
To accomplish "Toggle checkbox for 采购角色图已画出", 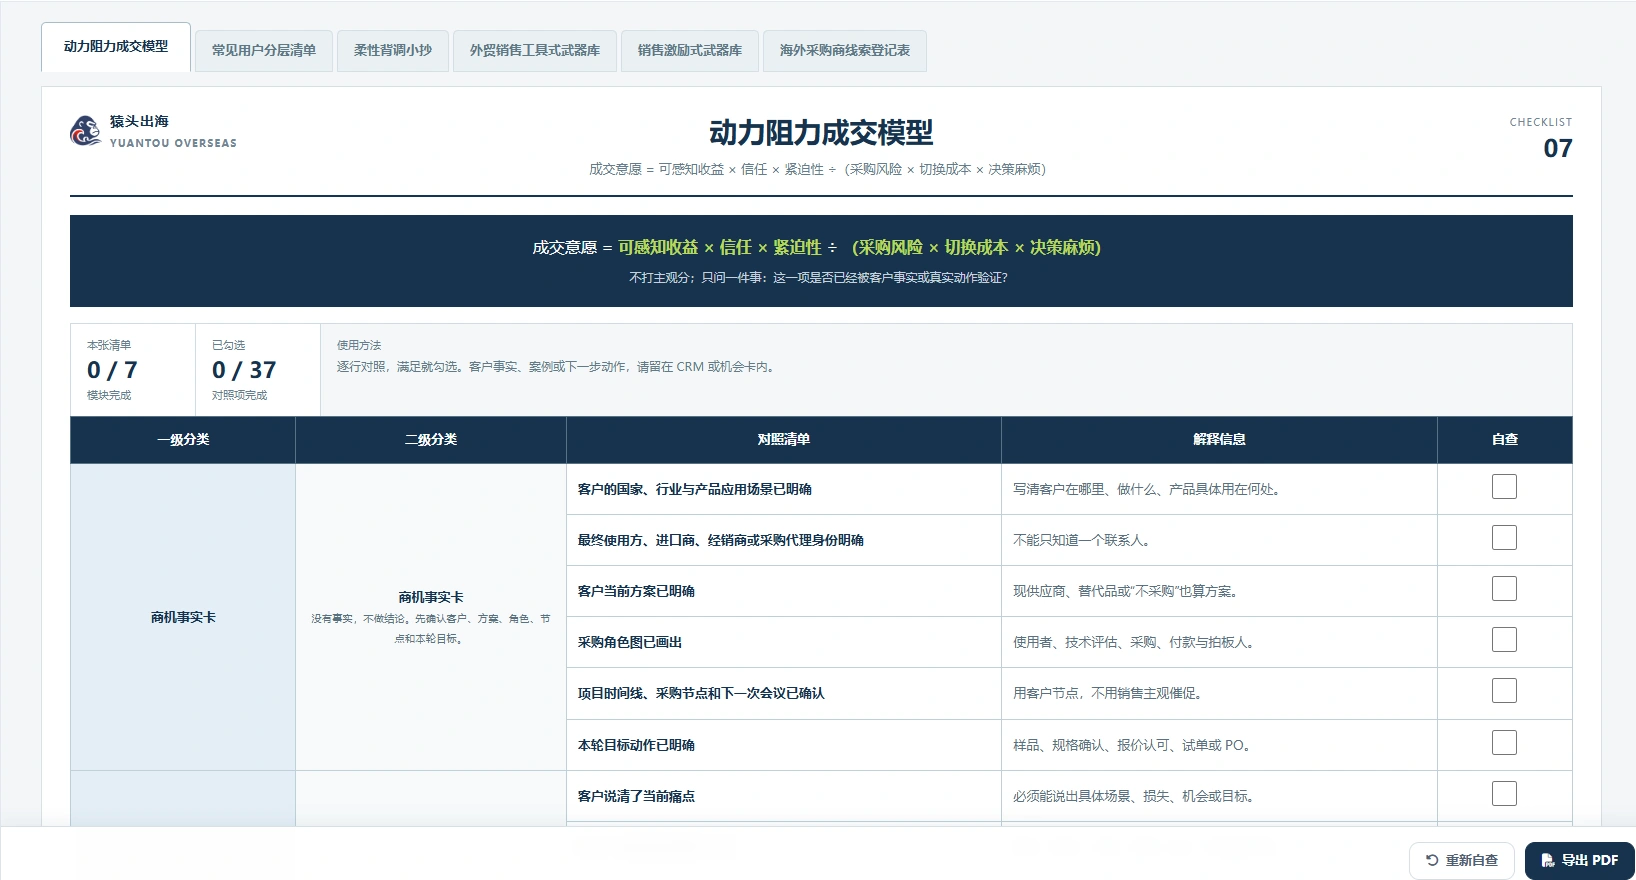I will (1504, 640).
